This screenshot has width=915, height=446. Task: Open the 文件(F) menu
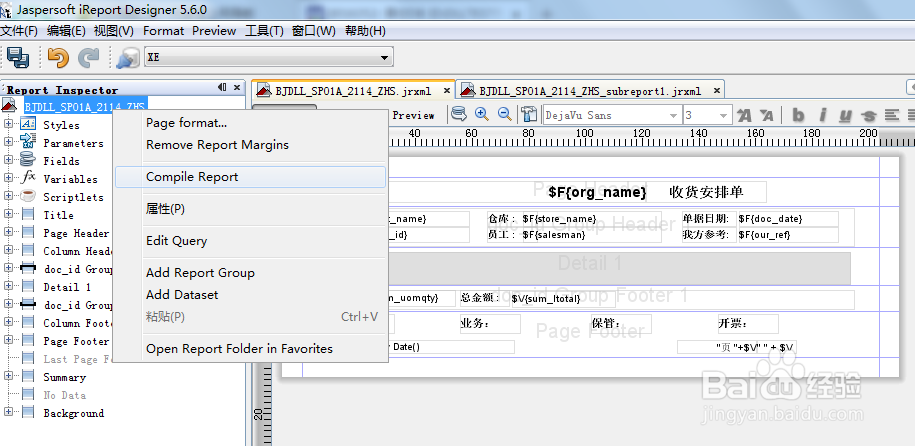click(19, 31)
